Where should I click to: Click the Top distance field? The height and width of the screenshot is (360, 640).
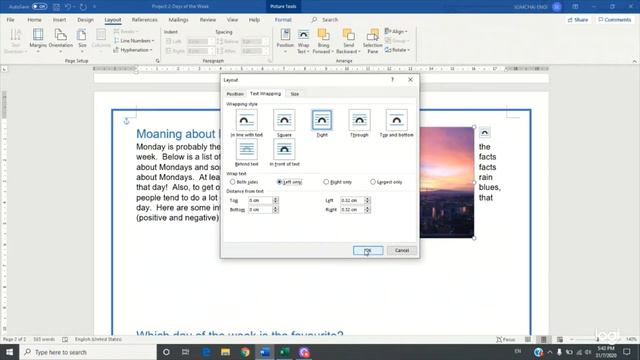[x=260, y=200]
